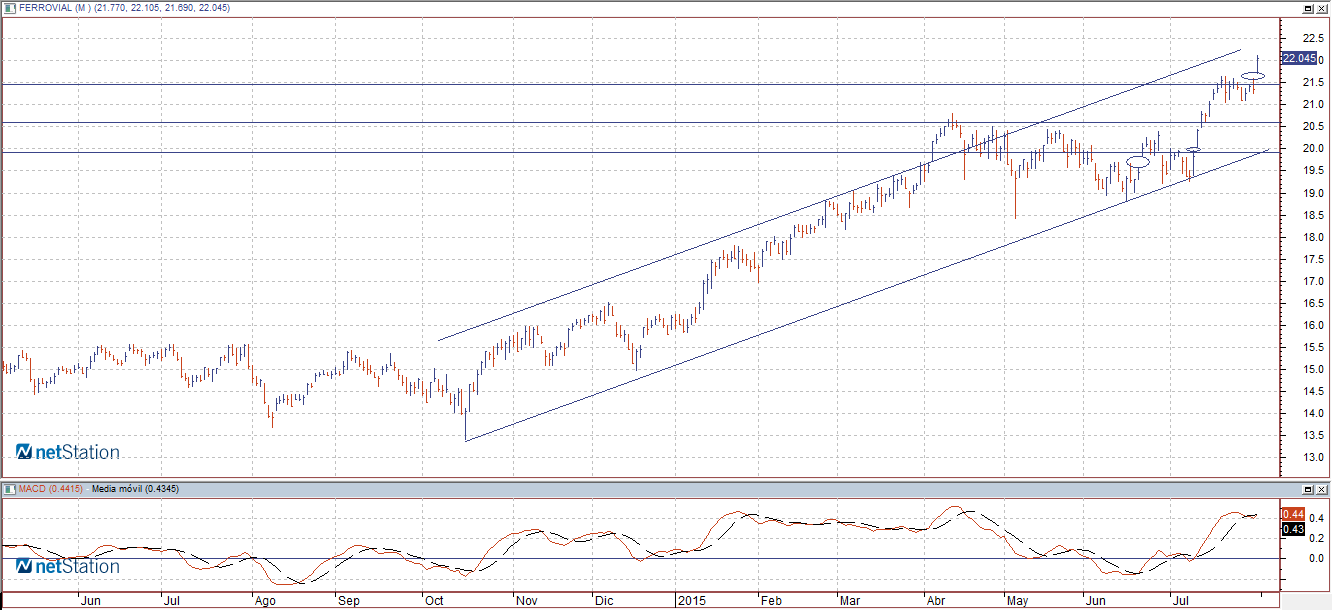The height and width of the screenshot is (610, 1332).
Task: Close the MACD indicator panel
Action: 1322,489
